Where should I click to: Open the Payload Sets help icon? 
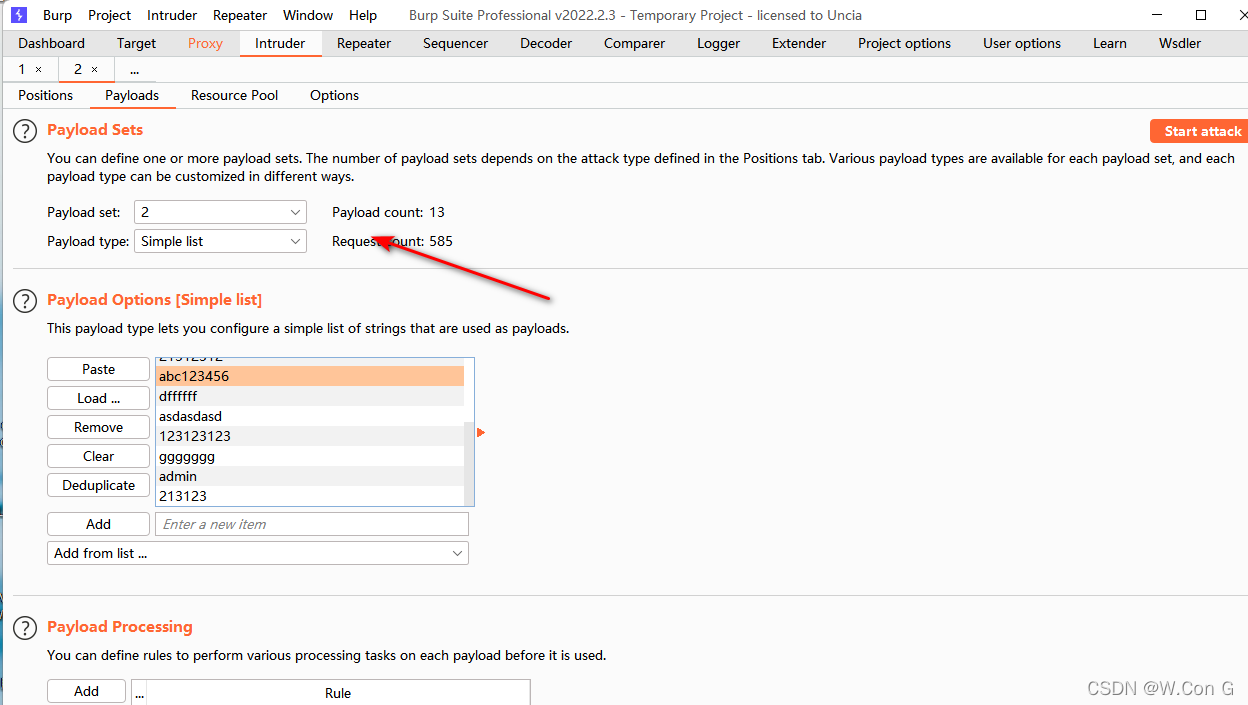click(25, 131)
